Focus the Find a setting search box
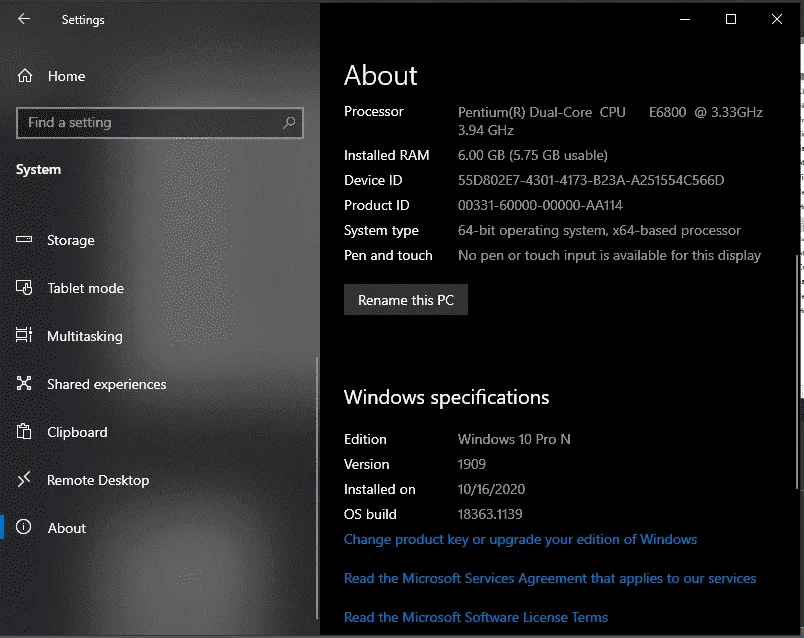 159,123
